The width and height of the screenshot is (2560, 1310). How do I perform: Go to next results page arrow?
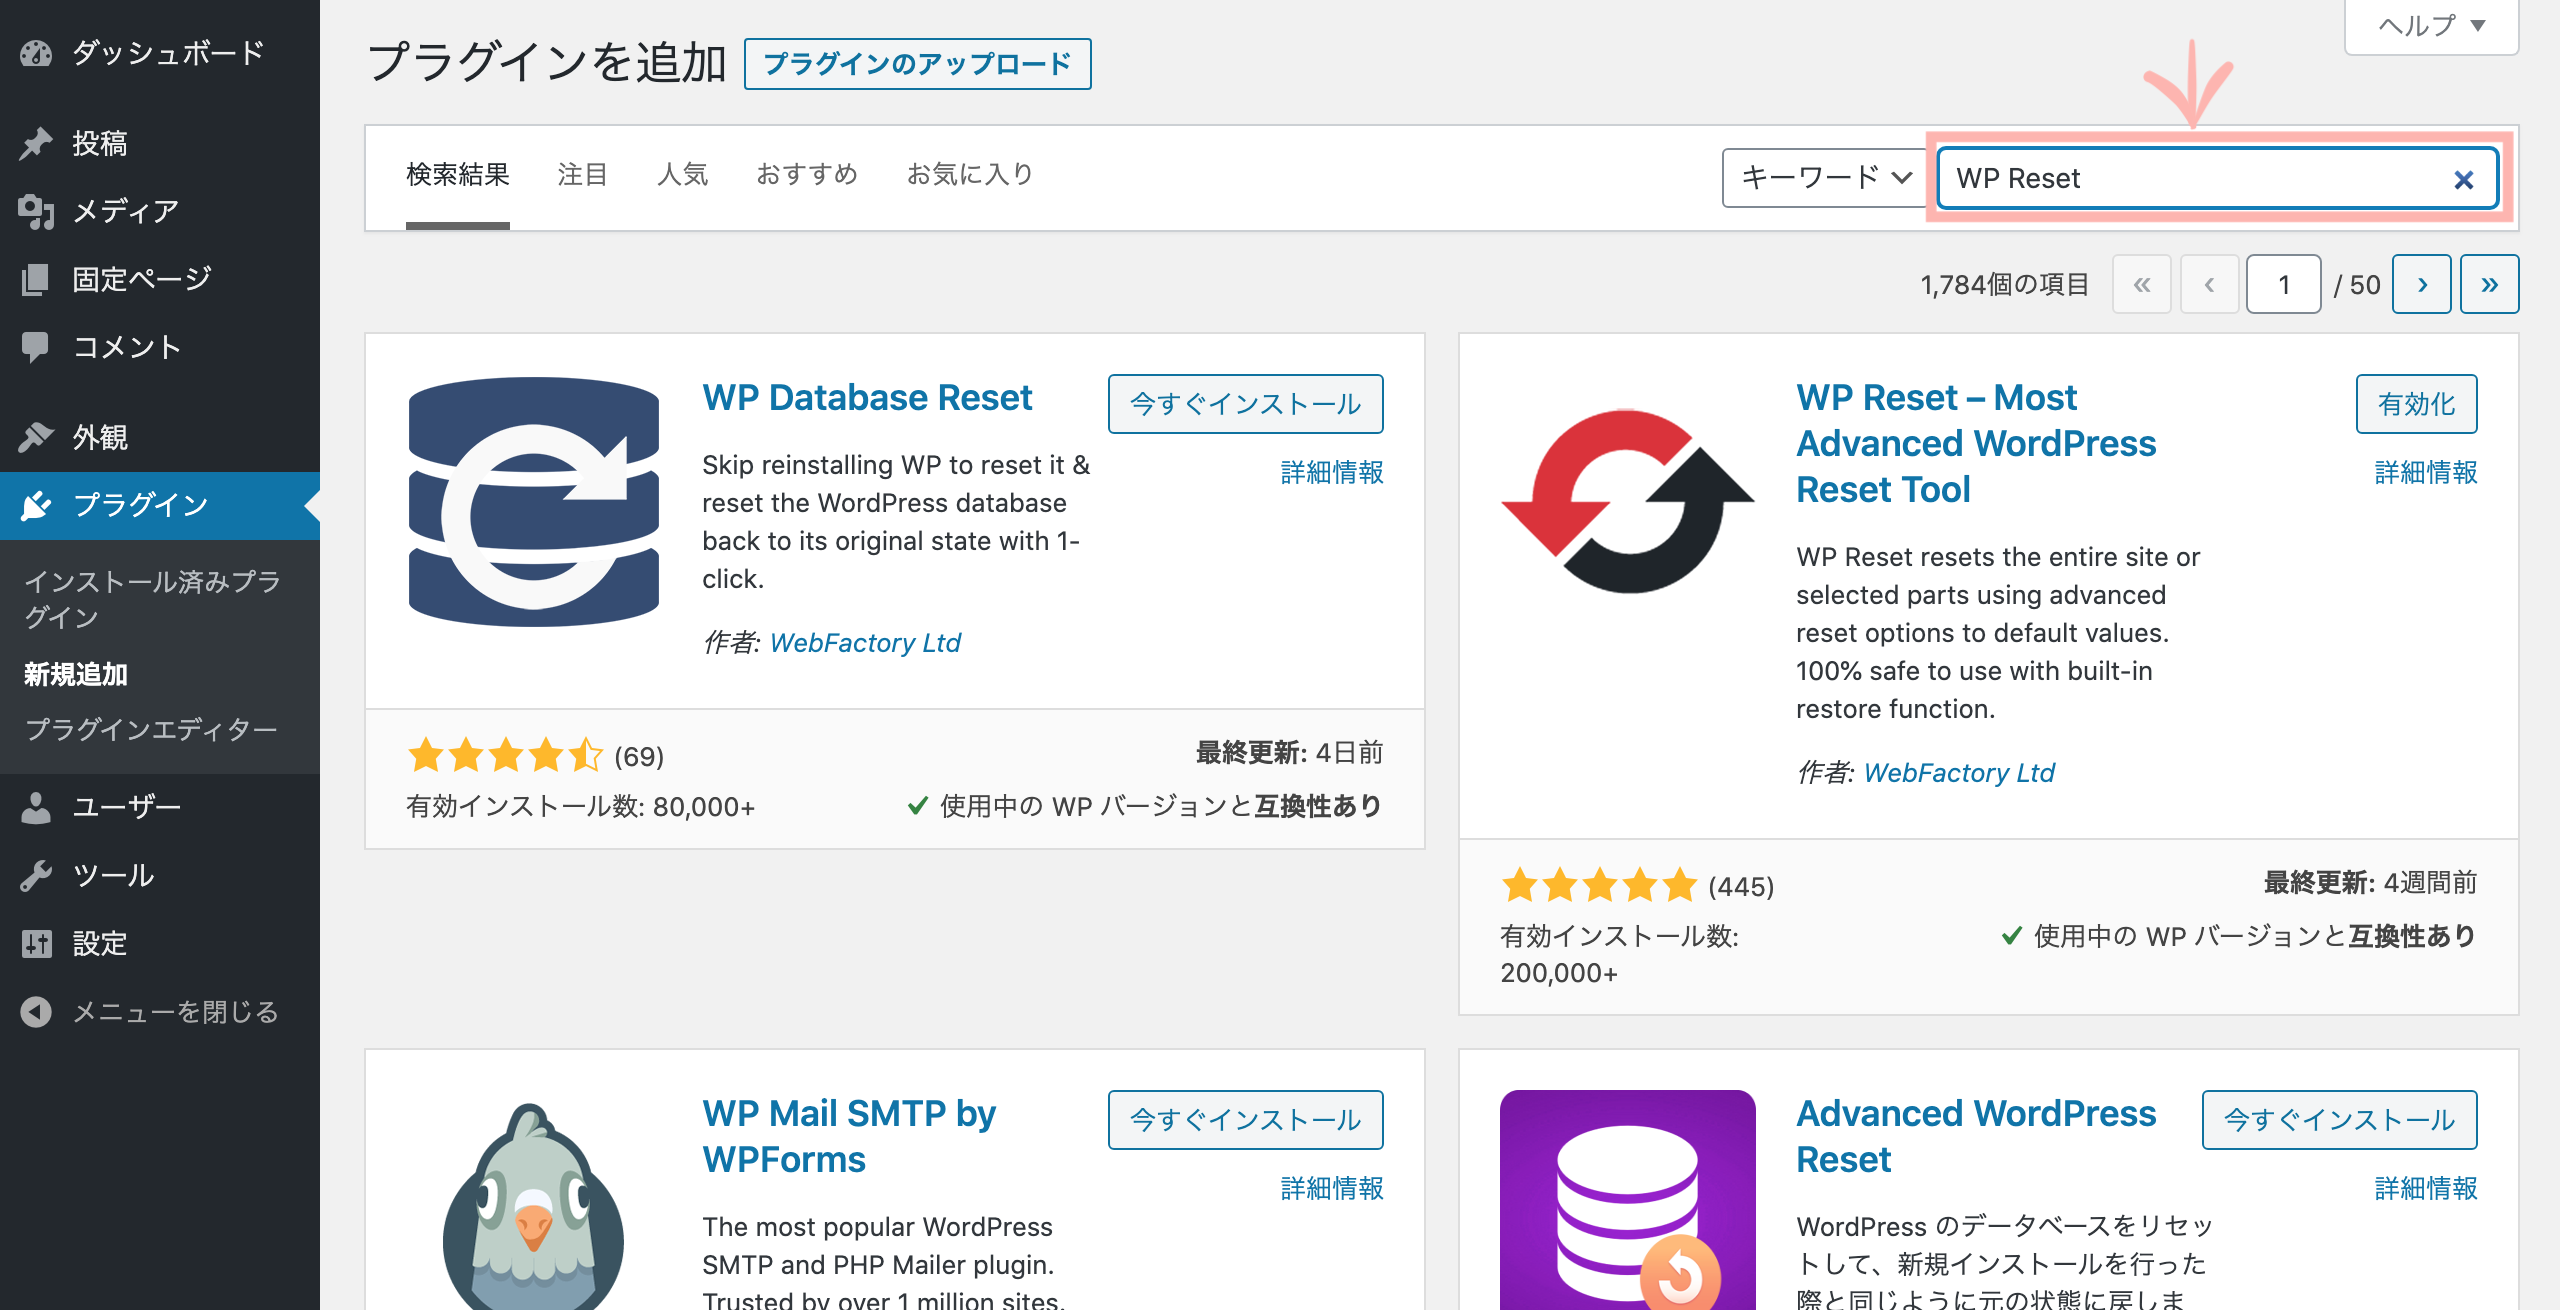pos(2421,285)
